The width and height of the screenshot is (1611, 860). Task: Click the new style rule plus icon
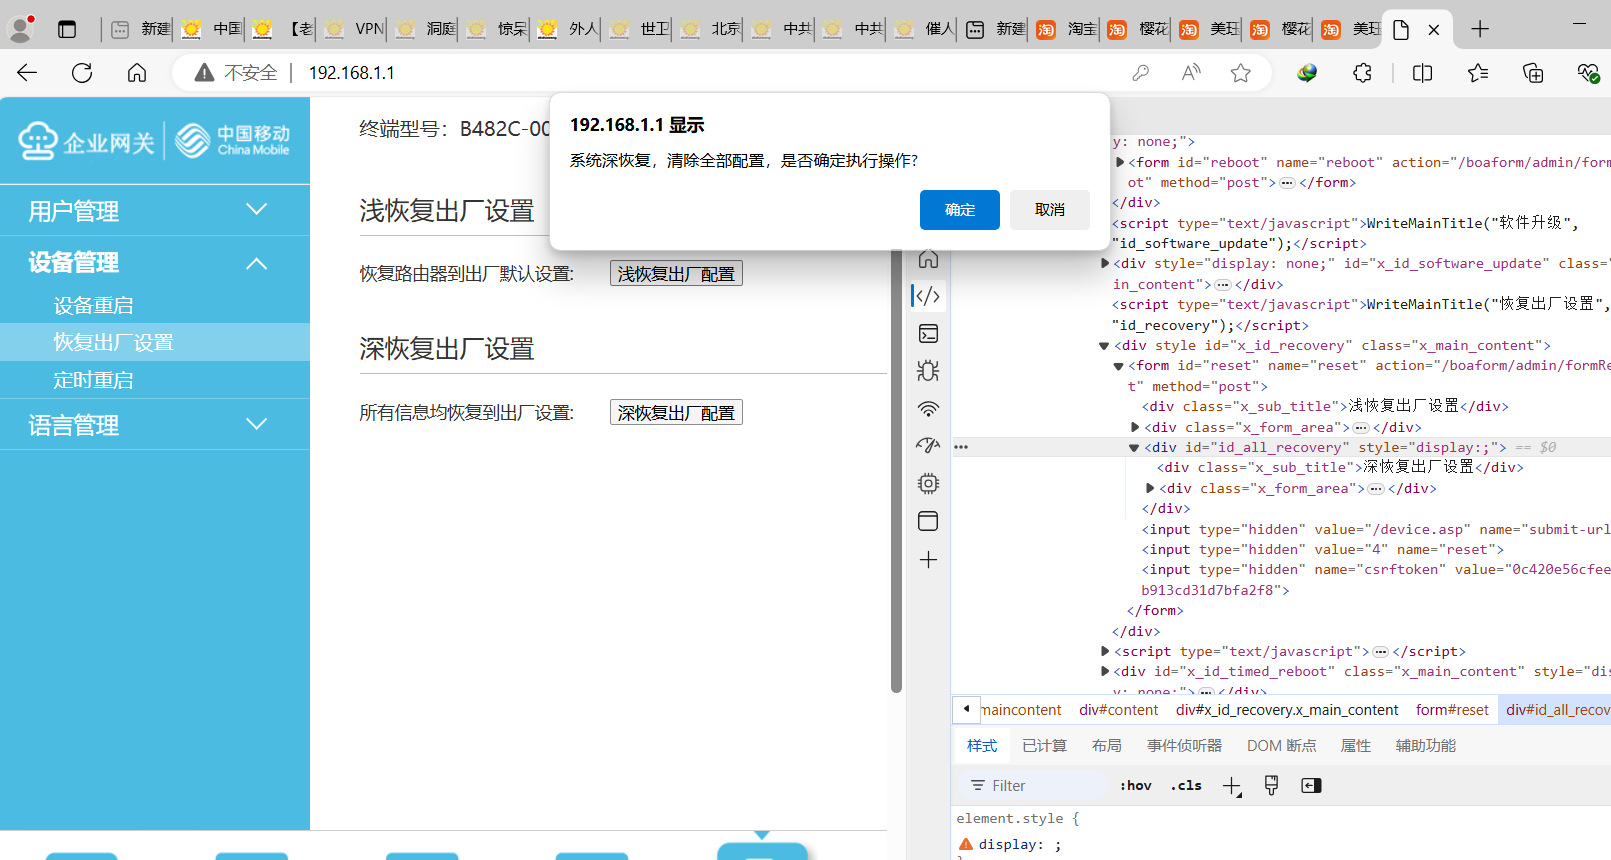[1232, 786]
